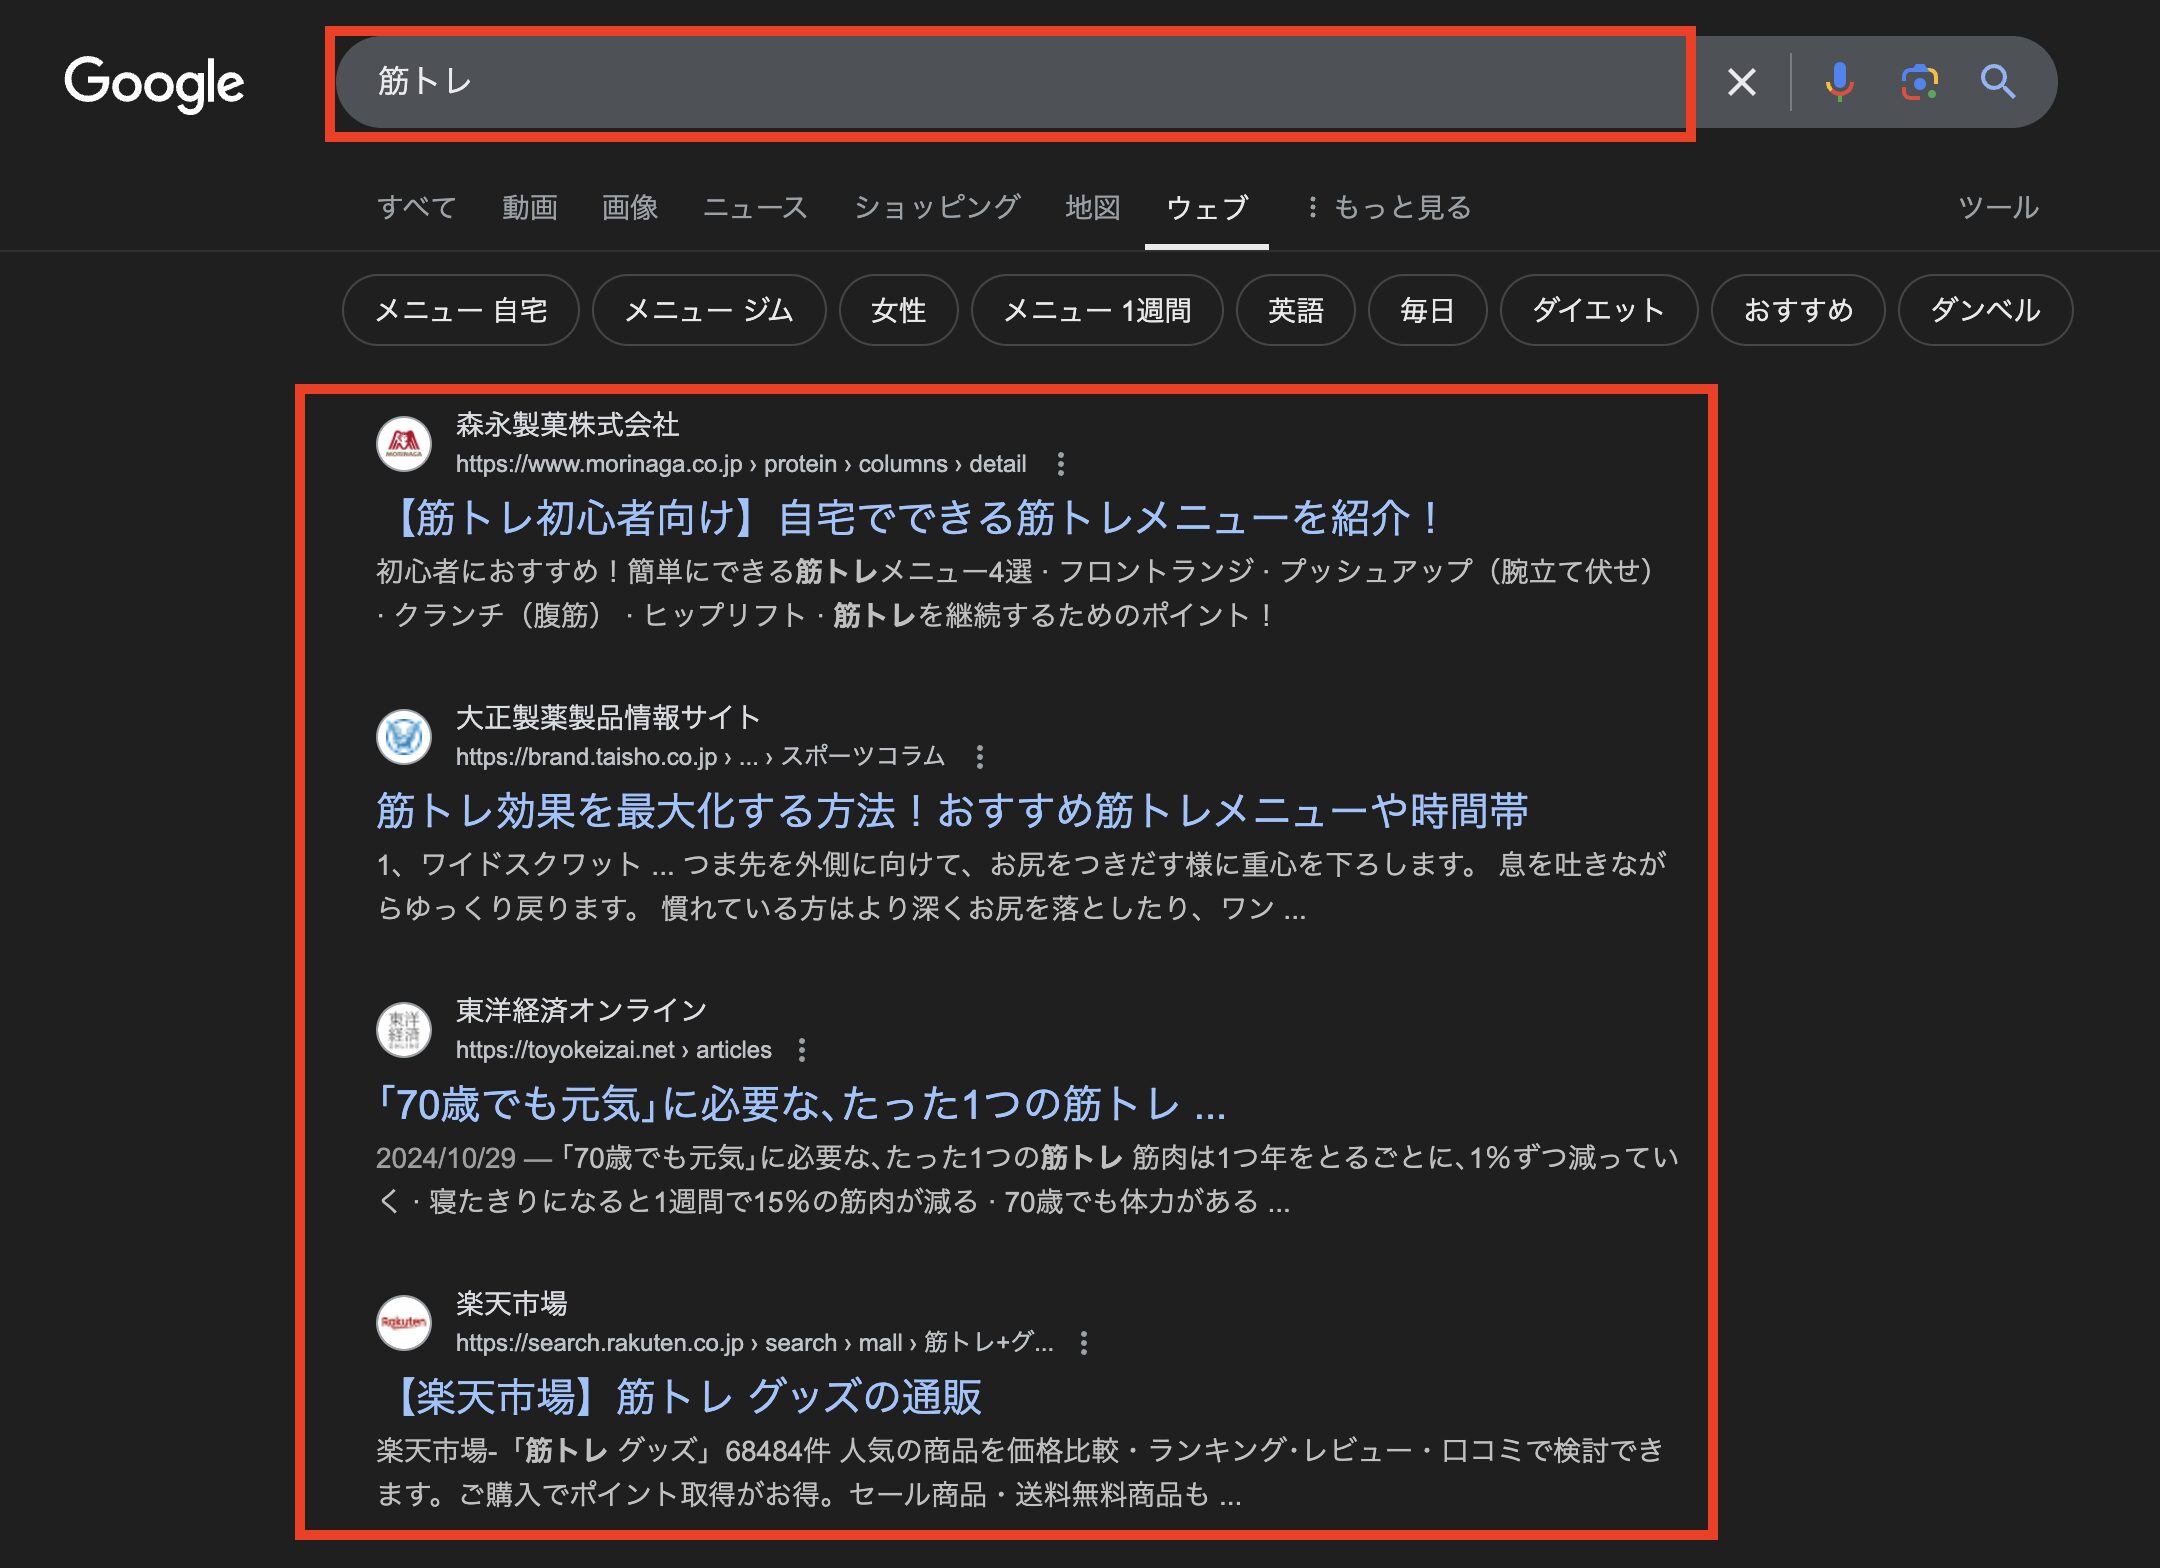The height and width of the screenshot is (1568, 2160).
Task: Expand the もっと見る menu
Action: 1389,207
